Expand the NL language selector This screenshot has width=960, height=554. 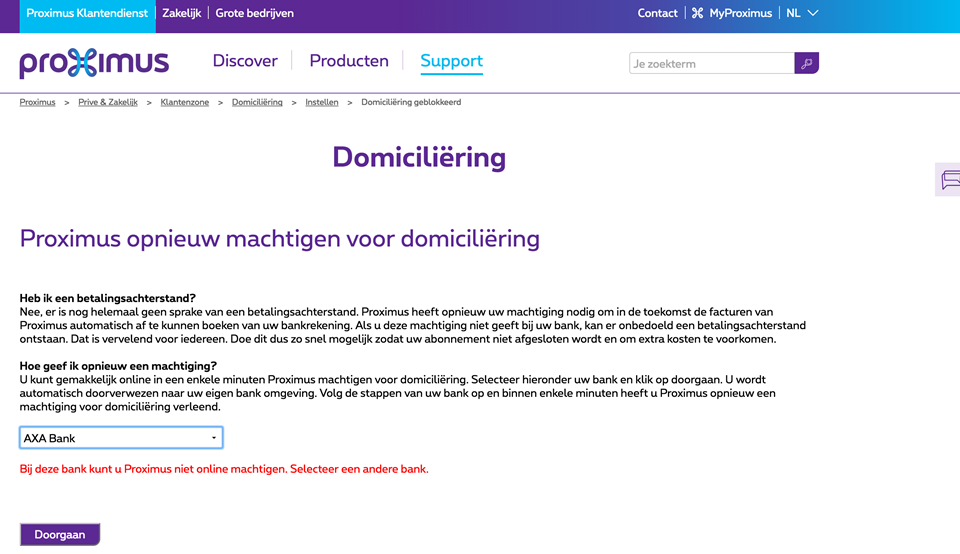[802, 14]
